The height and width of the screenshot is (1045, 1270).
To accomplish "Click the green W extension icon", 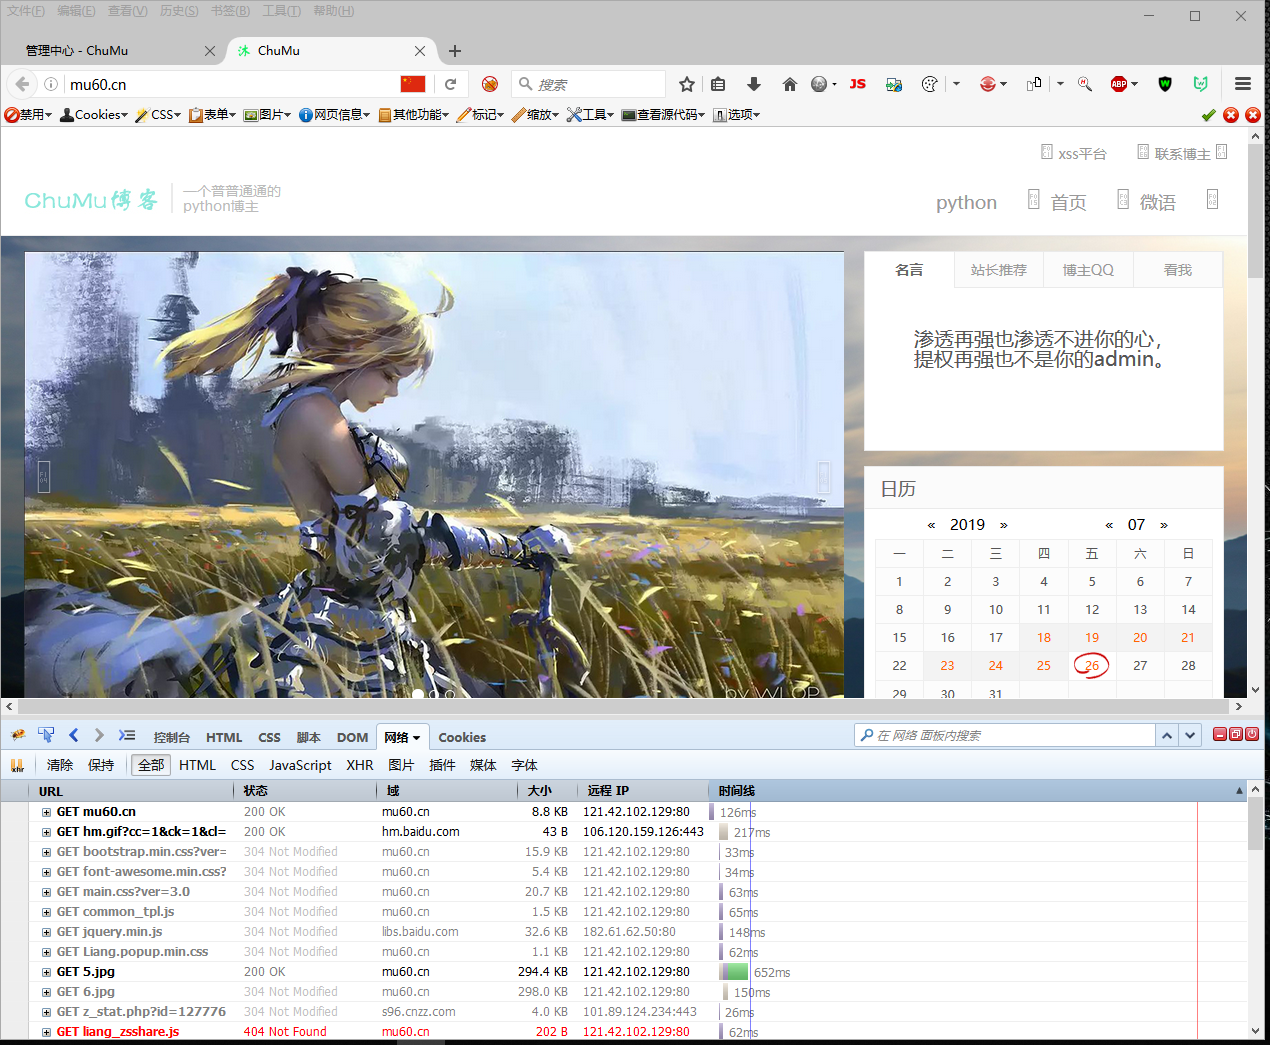I will pos(1201,84).
